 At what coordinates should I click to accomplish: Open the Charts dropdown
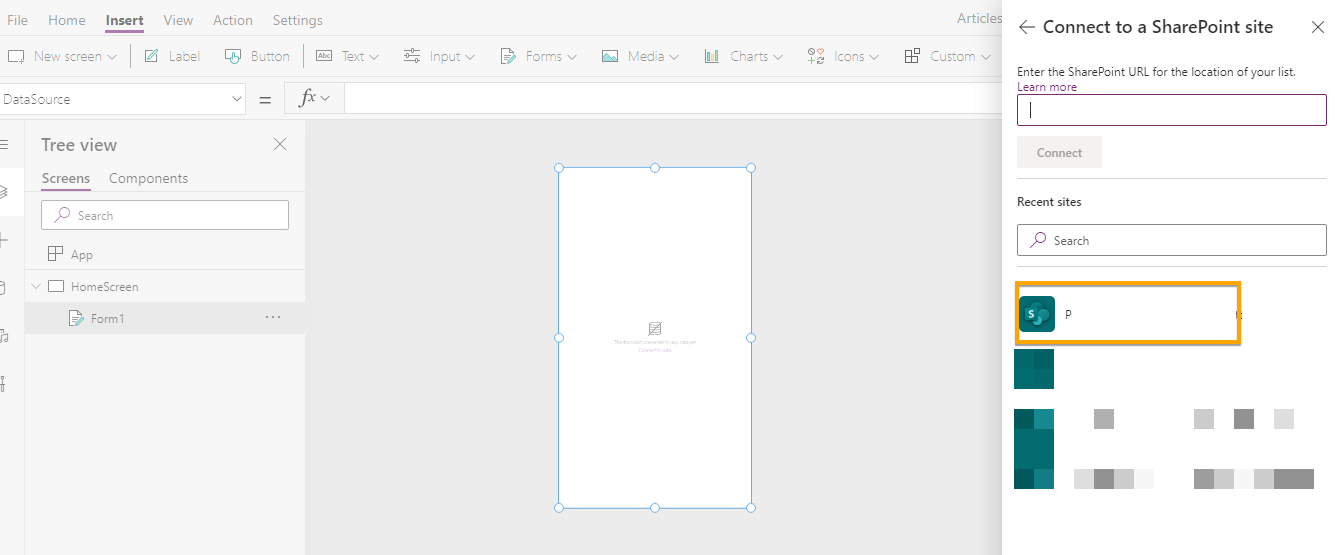pyautogui.click(x=742, y=57)
